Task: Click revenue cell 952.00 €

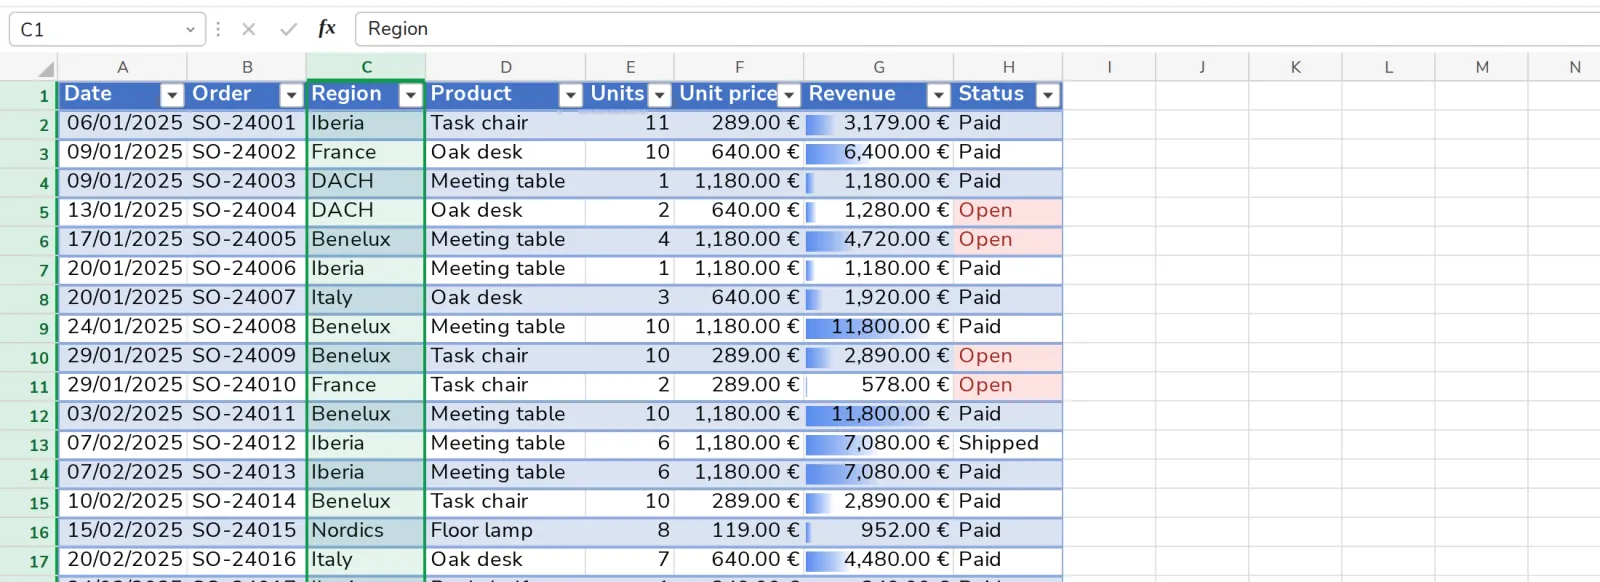Action: click(x=879, y=531)
